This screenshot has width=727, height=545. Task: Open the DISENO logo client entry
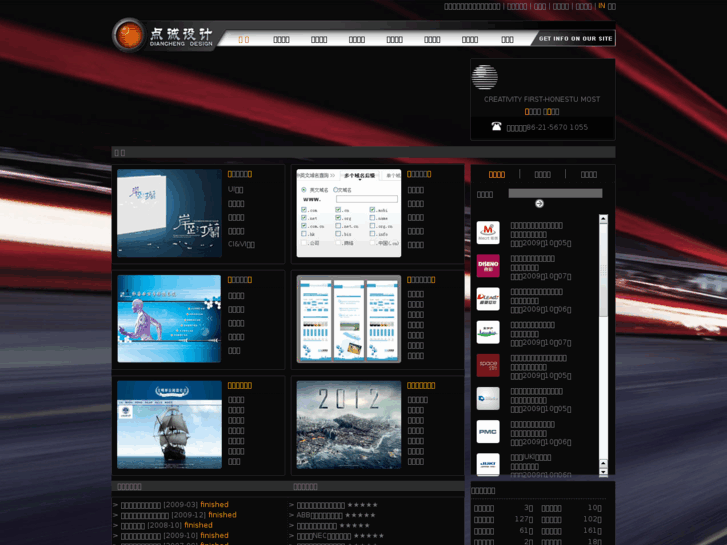pyautogui.click(x=488, y=266)
